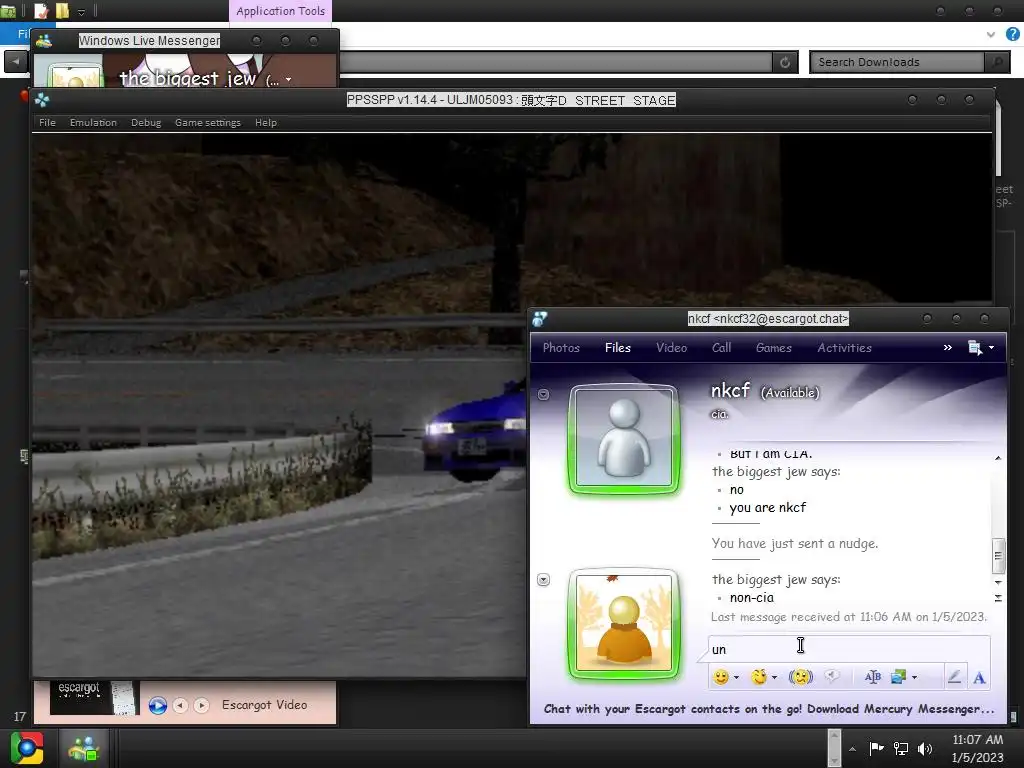Viewport: 1024px width, 768px height.
Task: Click the change font AB icon
Action: tap(872, 677)
